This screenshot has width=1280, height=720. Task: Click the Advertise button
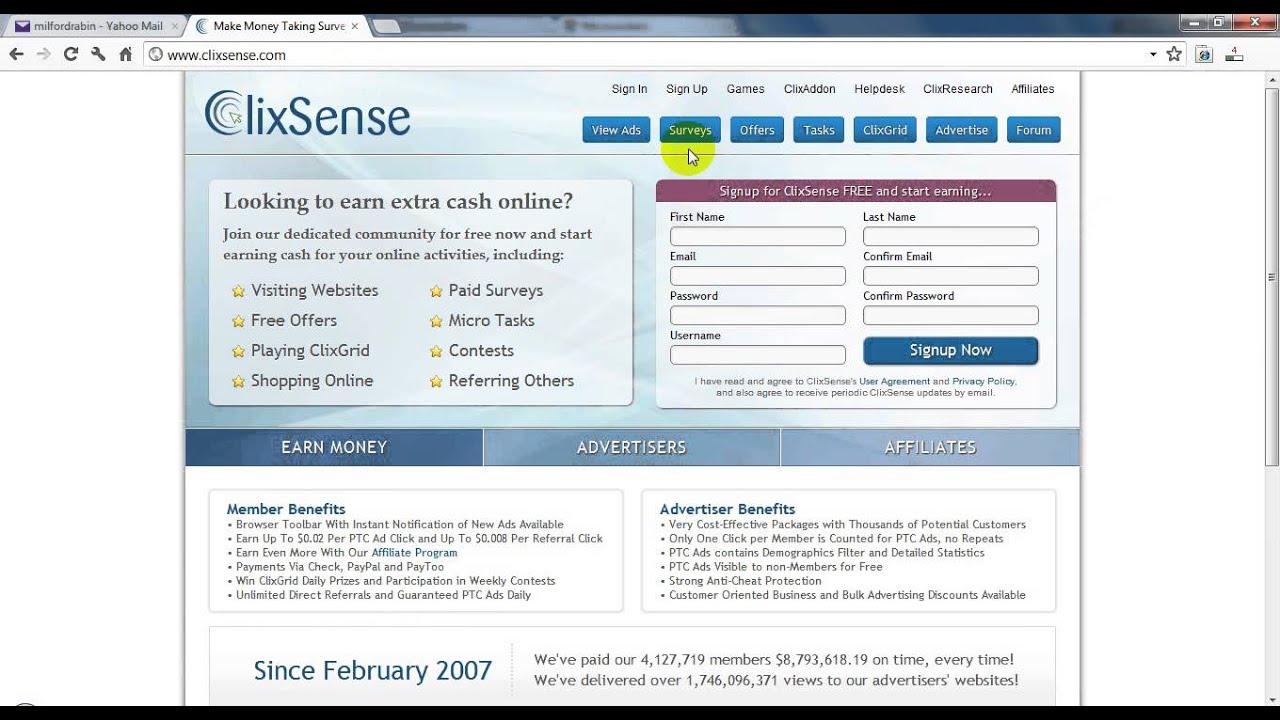tap(962, 130)
